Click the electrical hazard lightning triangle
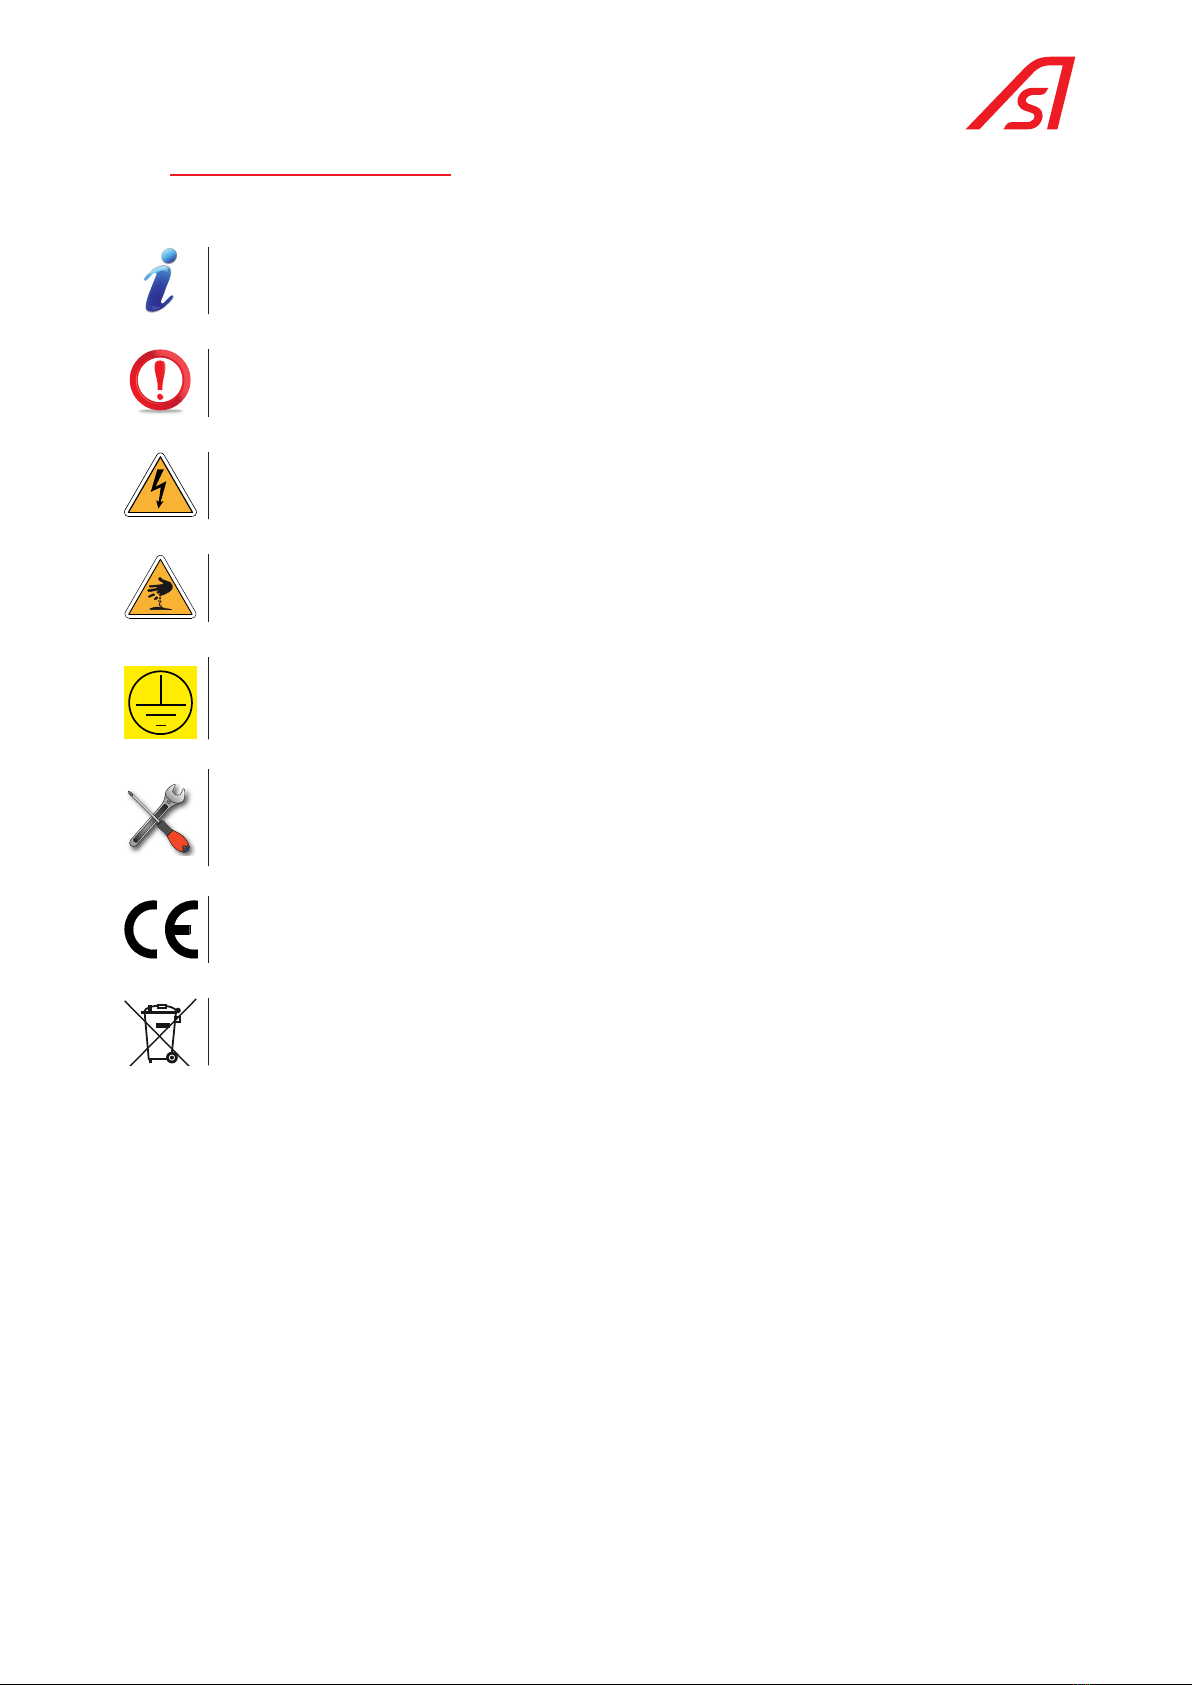The image size is (1192, 1685). tap(160, 485)
